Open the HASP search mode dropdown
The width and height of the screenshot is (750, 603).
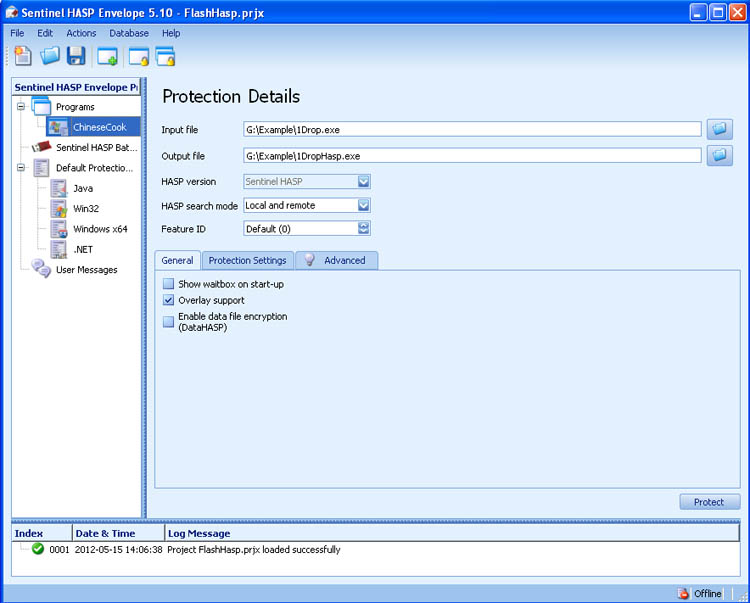tap(364, 205)
